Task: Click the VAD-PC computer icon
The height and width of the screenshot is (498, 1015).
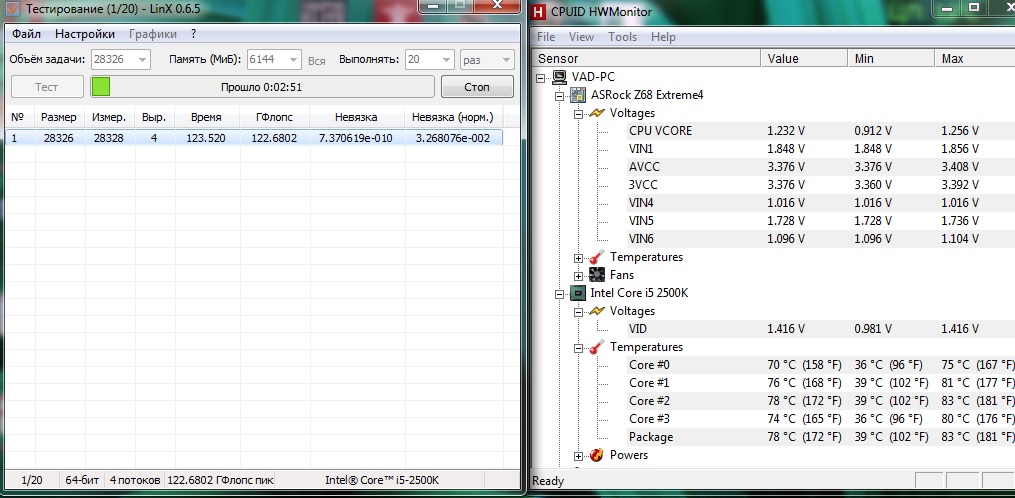Action: coord(559,77)
